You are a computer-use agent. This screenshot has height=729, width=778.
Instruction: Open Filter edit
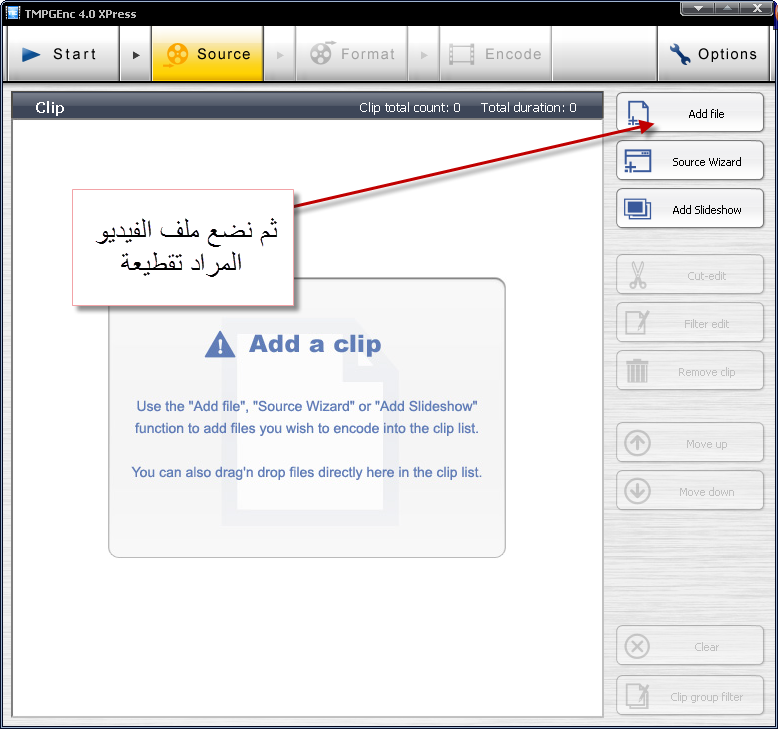pos(690,323)
